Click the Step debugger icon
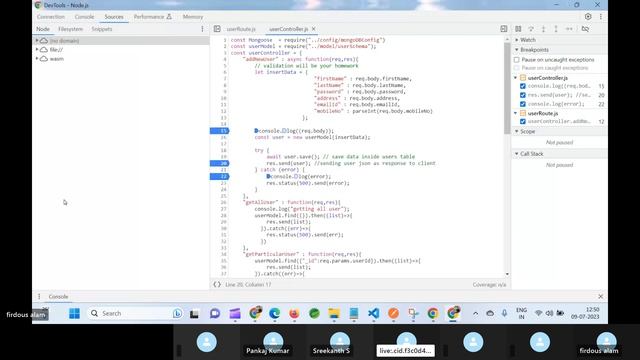Image resolution: width=640 pixels, height=360 pixels. tap(569, 29)
